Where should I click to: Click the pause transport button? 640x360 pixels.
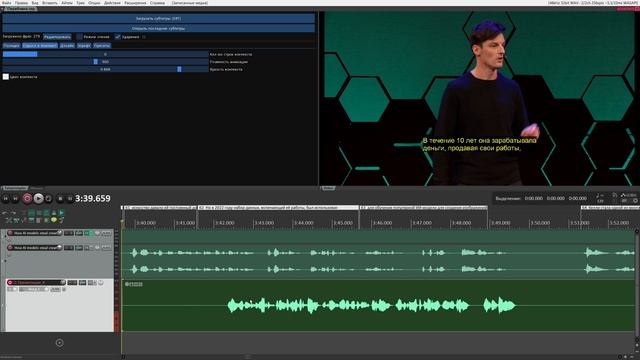tap(70, 198)
